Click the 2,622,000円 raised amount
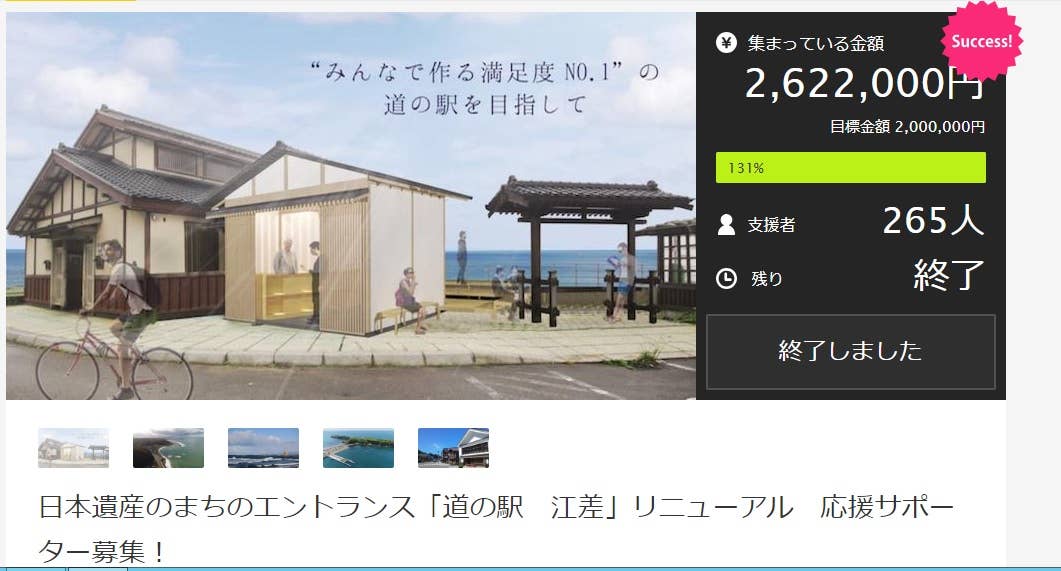 (x=864, y=84)
